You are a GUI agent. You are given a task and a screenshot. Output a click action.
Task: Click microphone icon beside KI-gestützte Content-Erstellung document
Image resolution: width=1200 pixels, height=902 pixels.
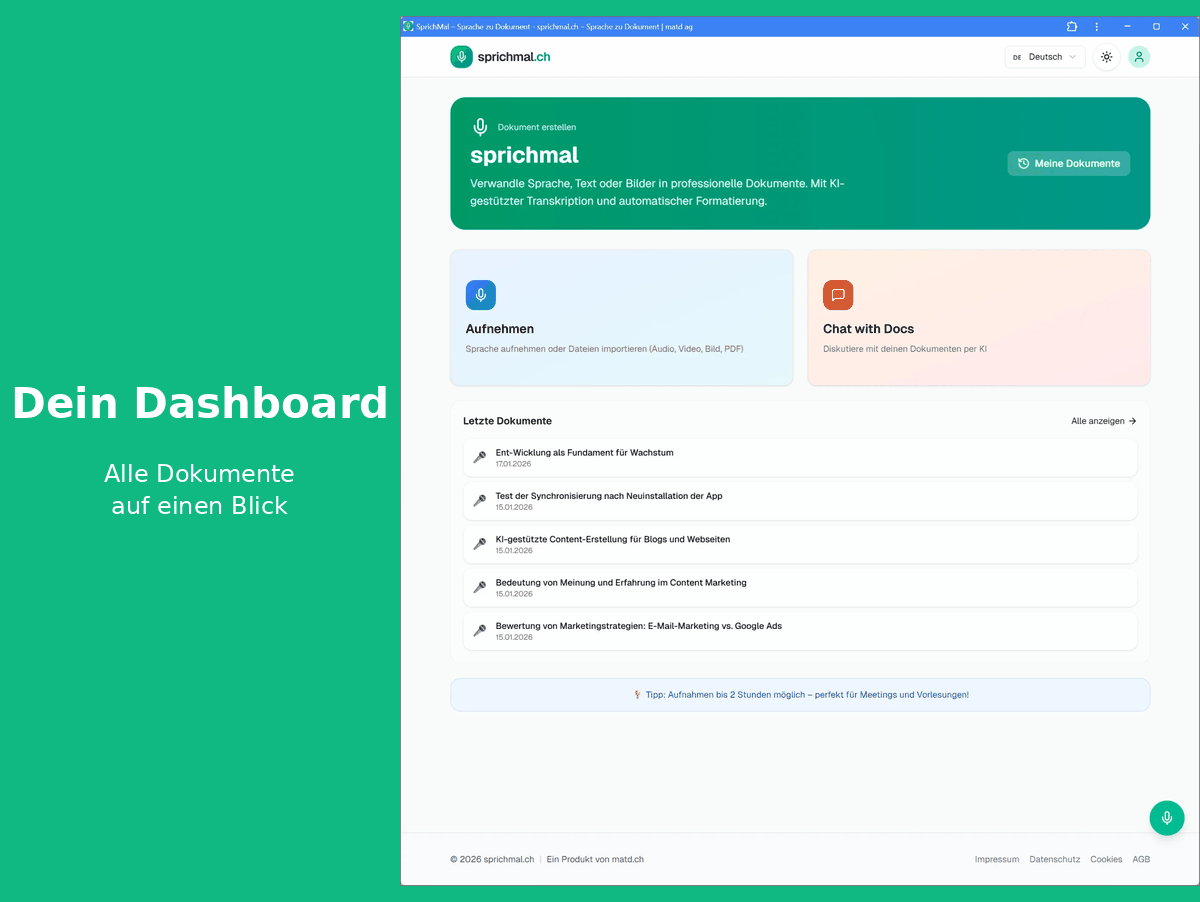click(x=480, y=544)
